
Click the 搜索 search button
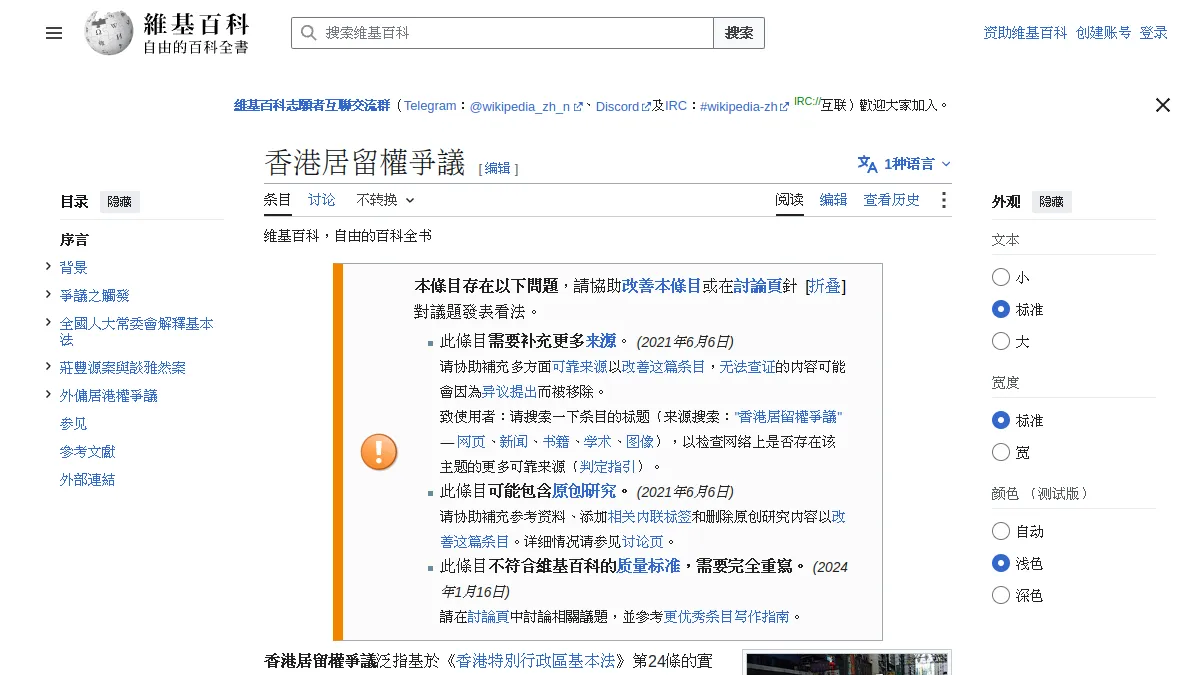739,33
